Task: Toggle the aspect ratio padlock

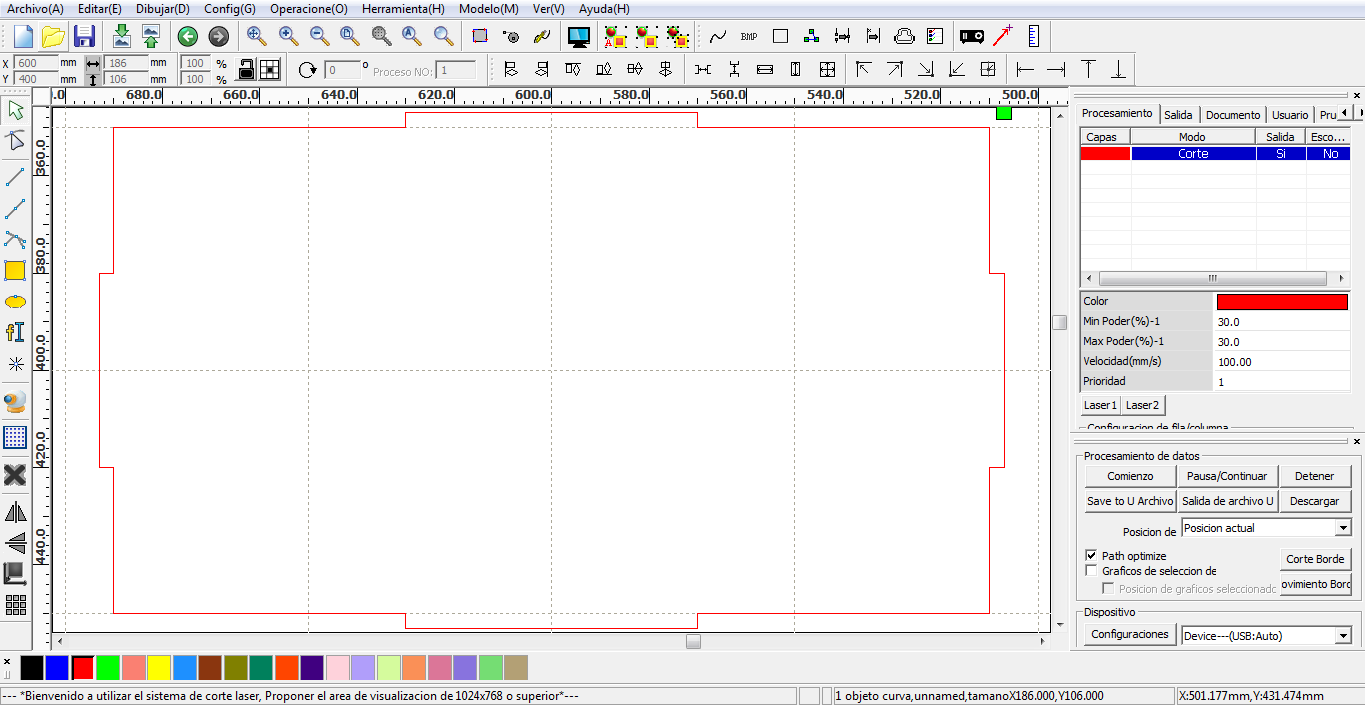Action: coord(245,70)
